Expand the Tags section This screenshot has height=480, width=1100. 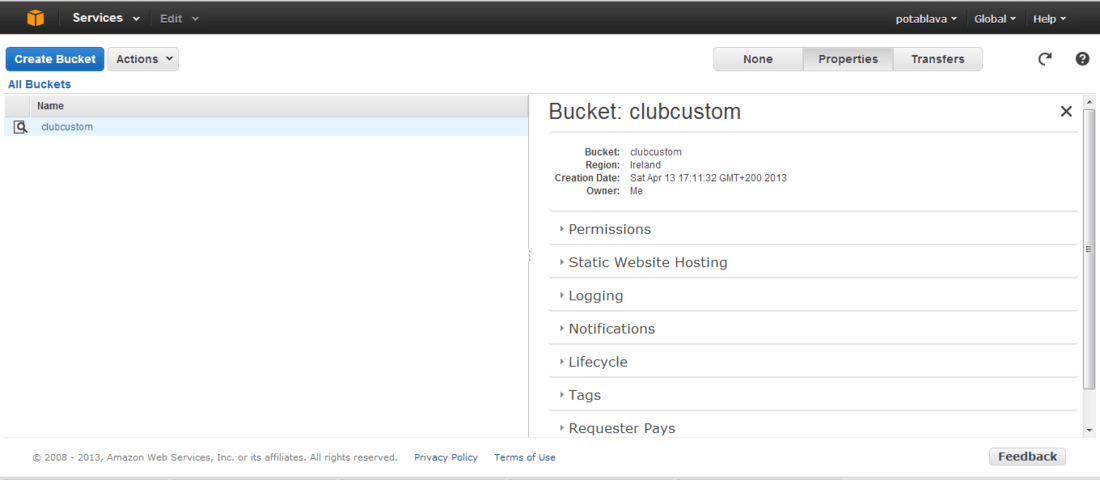click(x=813, y=395)
